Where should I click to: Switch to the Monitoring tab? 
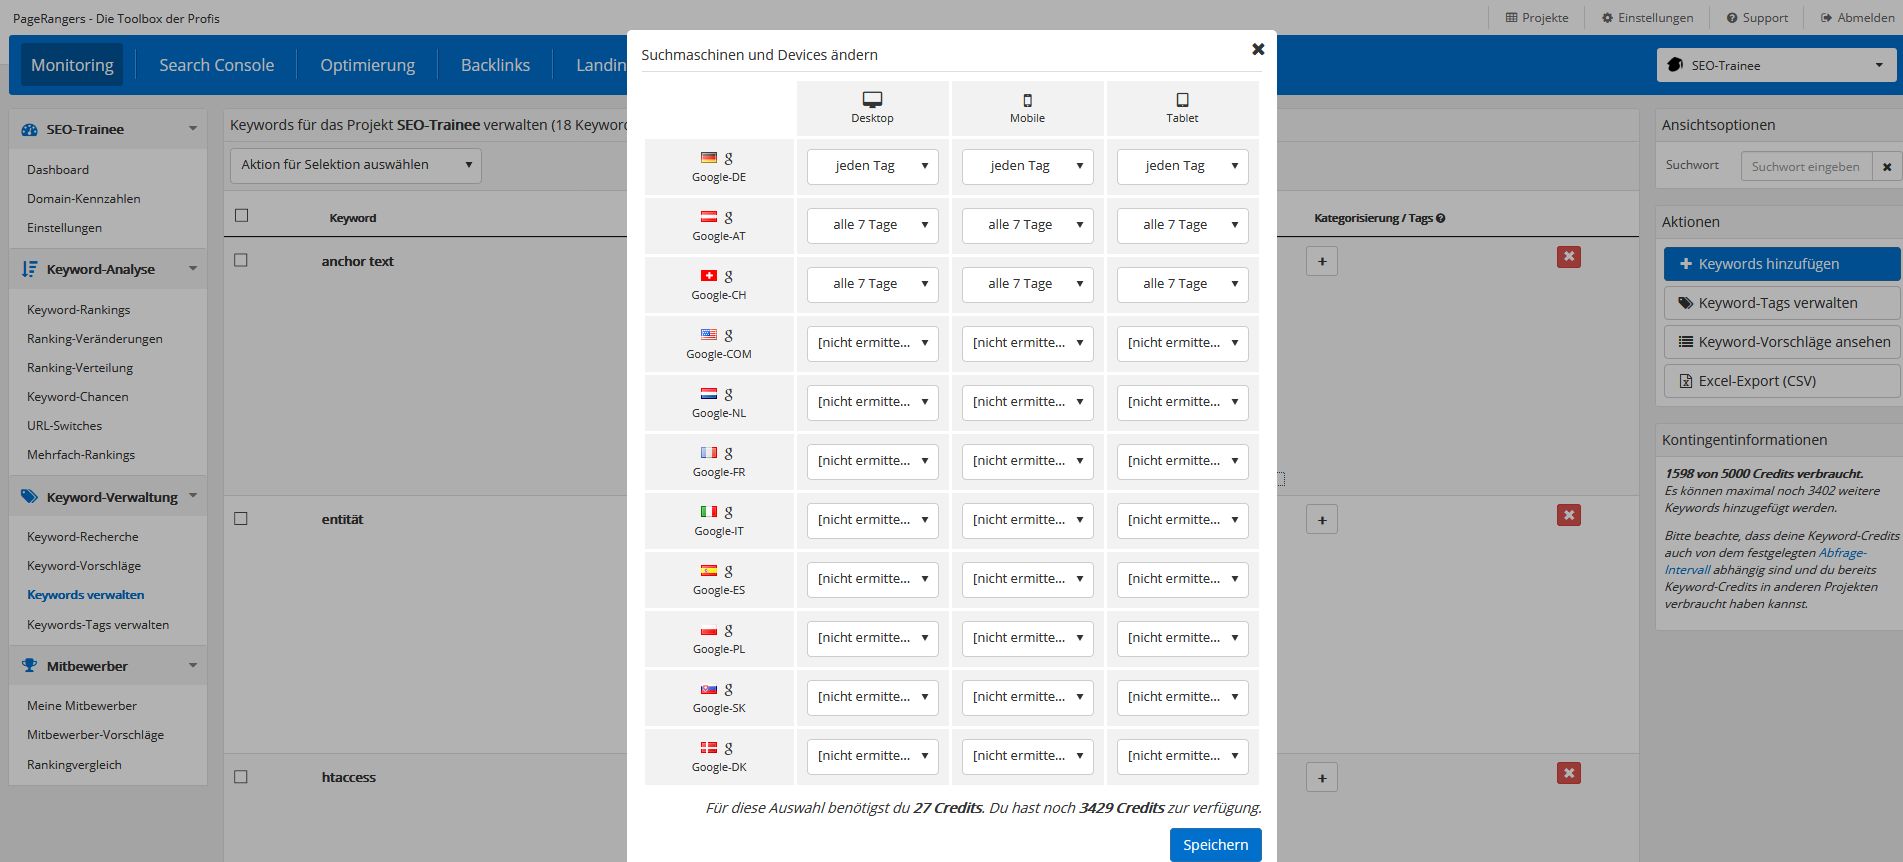(x=72, y=65)
